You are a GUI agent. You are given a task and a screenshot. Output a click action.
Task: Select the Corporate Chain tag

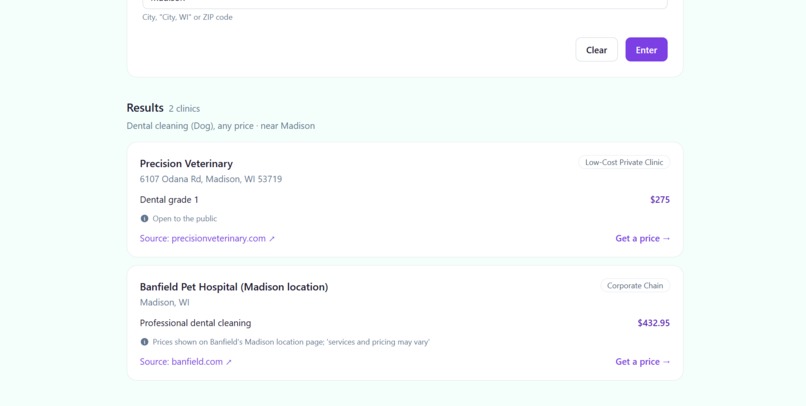coord(635,286)
